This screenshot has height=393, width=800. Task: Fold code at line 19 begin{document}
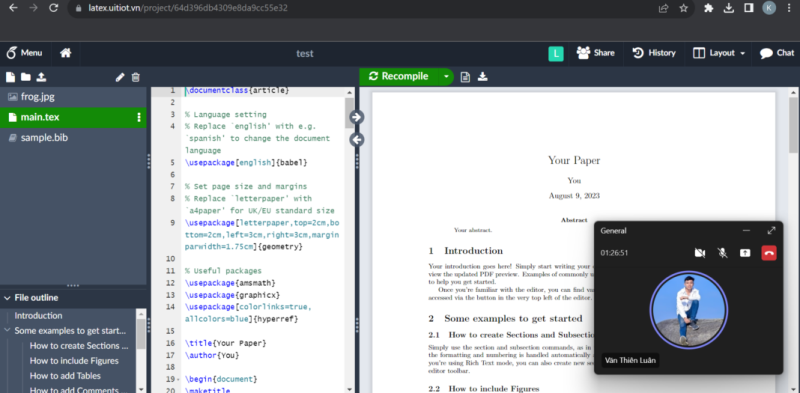pyautogui.click(x=178, y=380)
